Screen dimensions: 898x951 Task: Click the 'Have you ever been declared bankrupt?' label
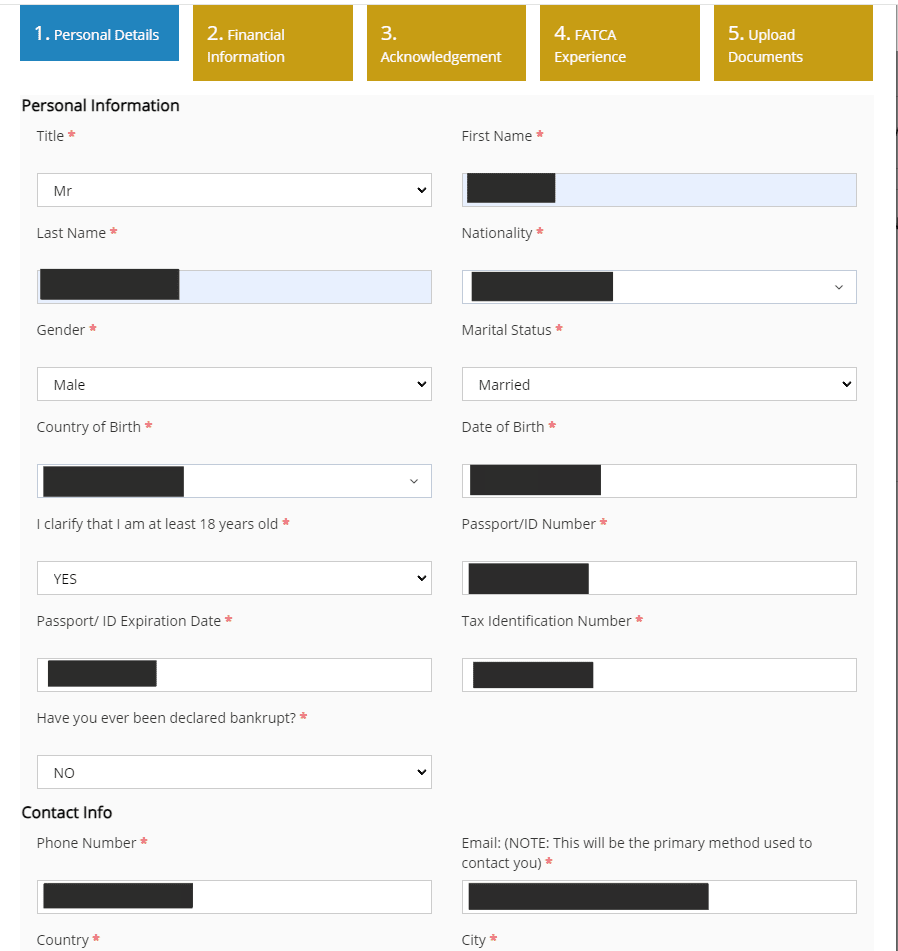click(x=166, y=718)
